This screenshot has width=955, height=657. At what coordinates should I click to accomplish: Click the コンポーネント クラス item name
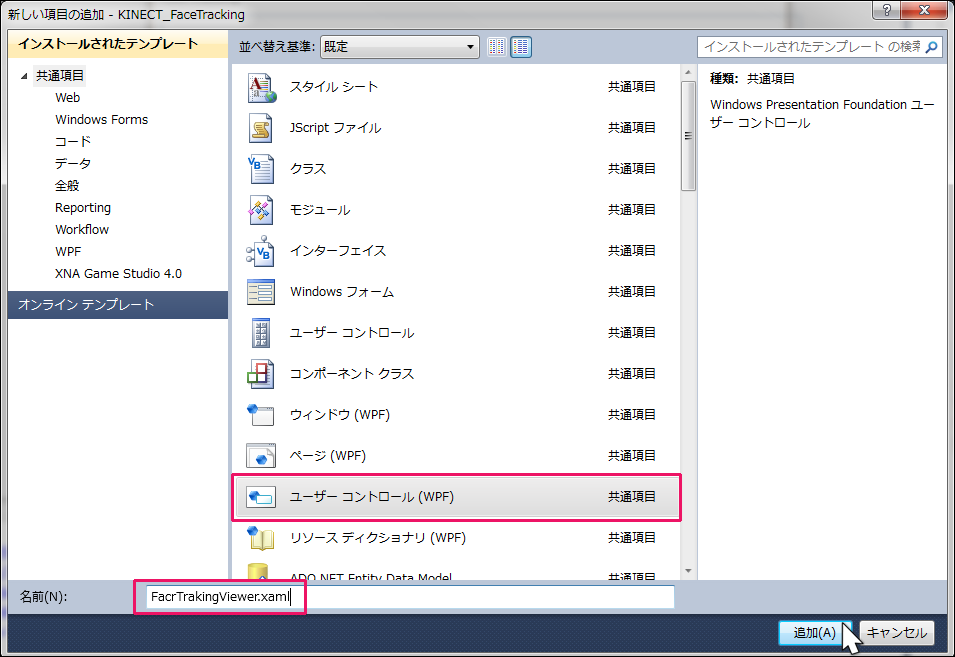[352, 374]
